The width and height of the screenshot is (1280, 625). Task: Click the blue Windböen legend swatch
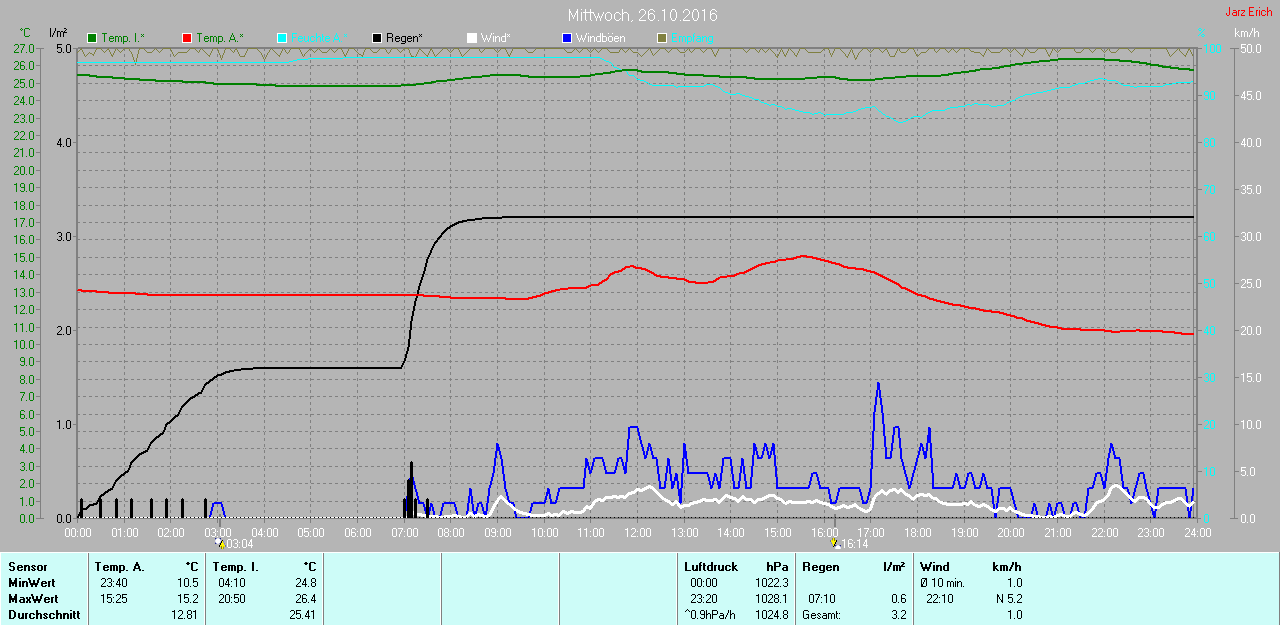tap(567, 38)
